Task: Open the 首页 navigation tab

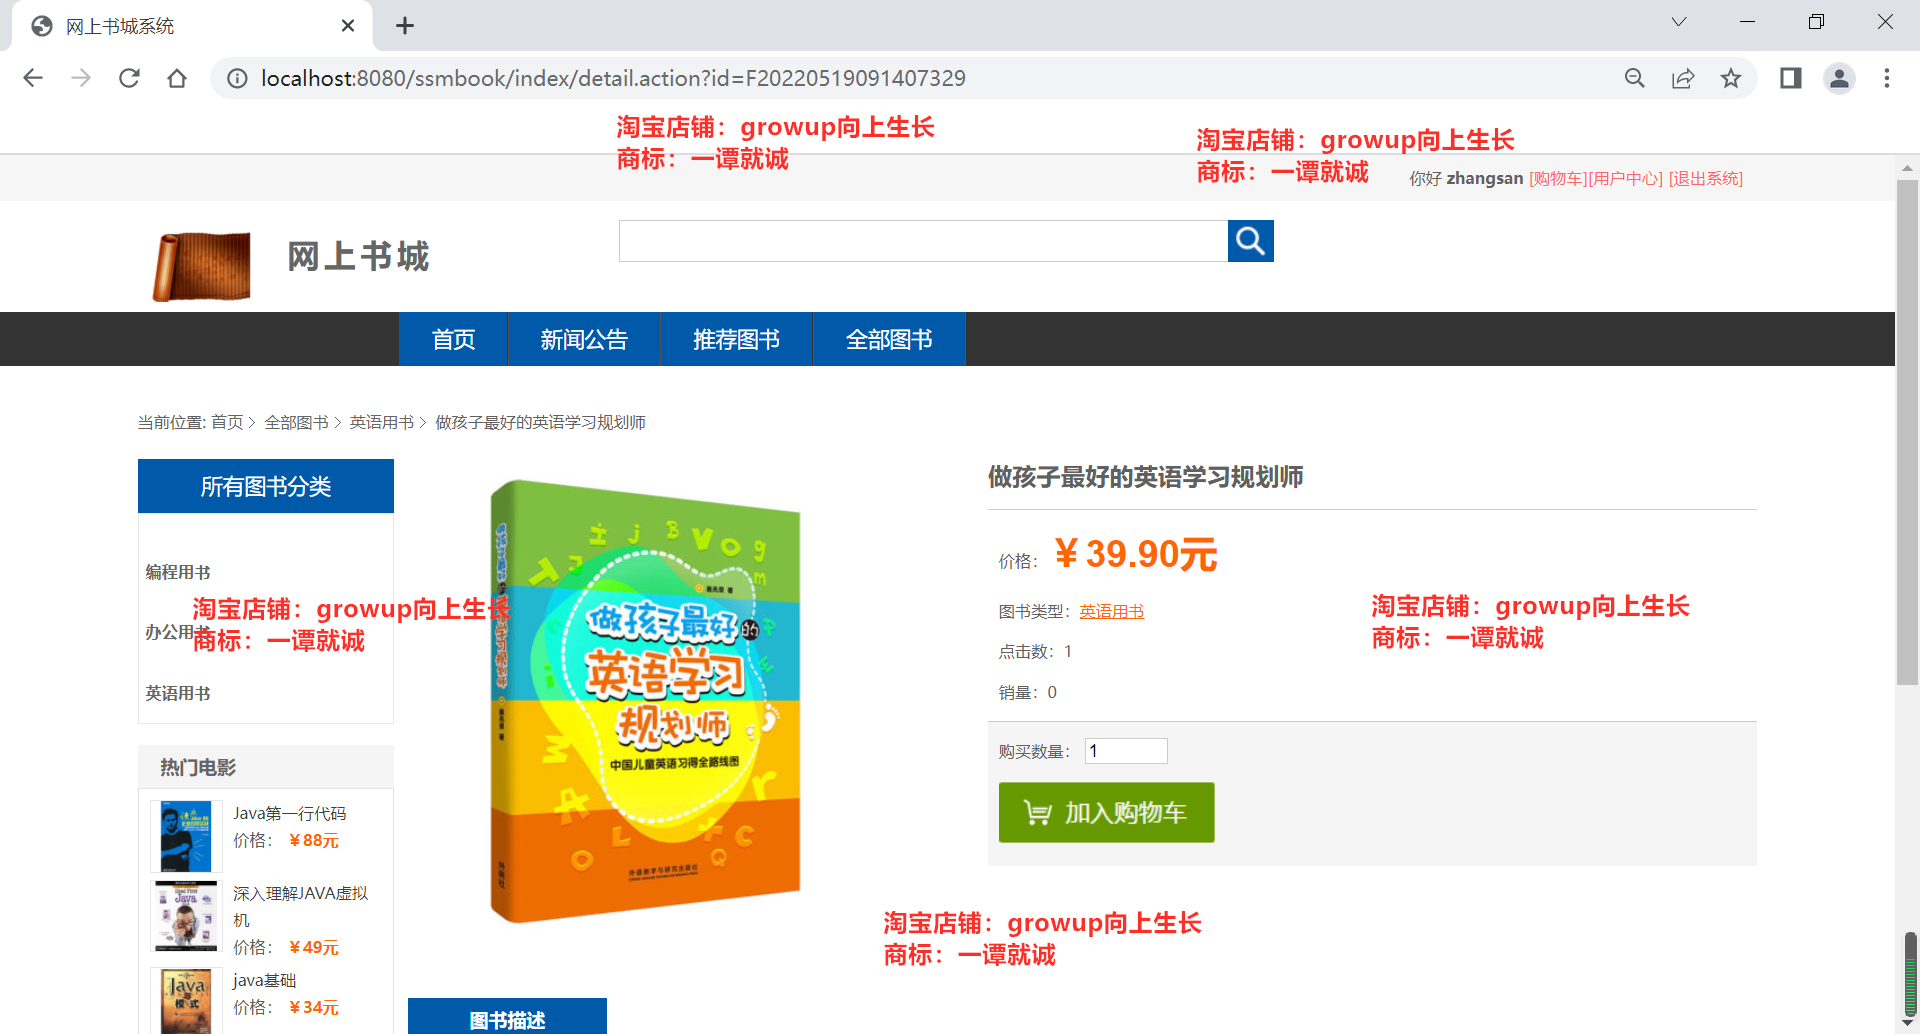Action: click(x=453, y=339)
